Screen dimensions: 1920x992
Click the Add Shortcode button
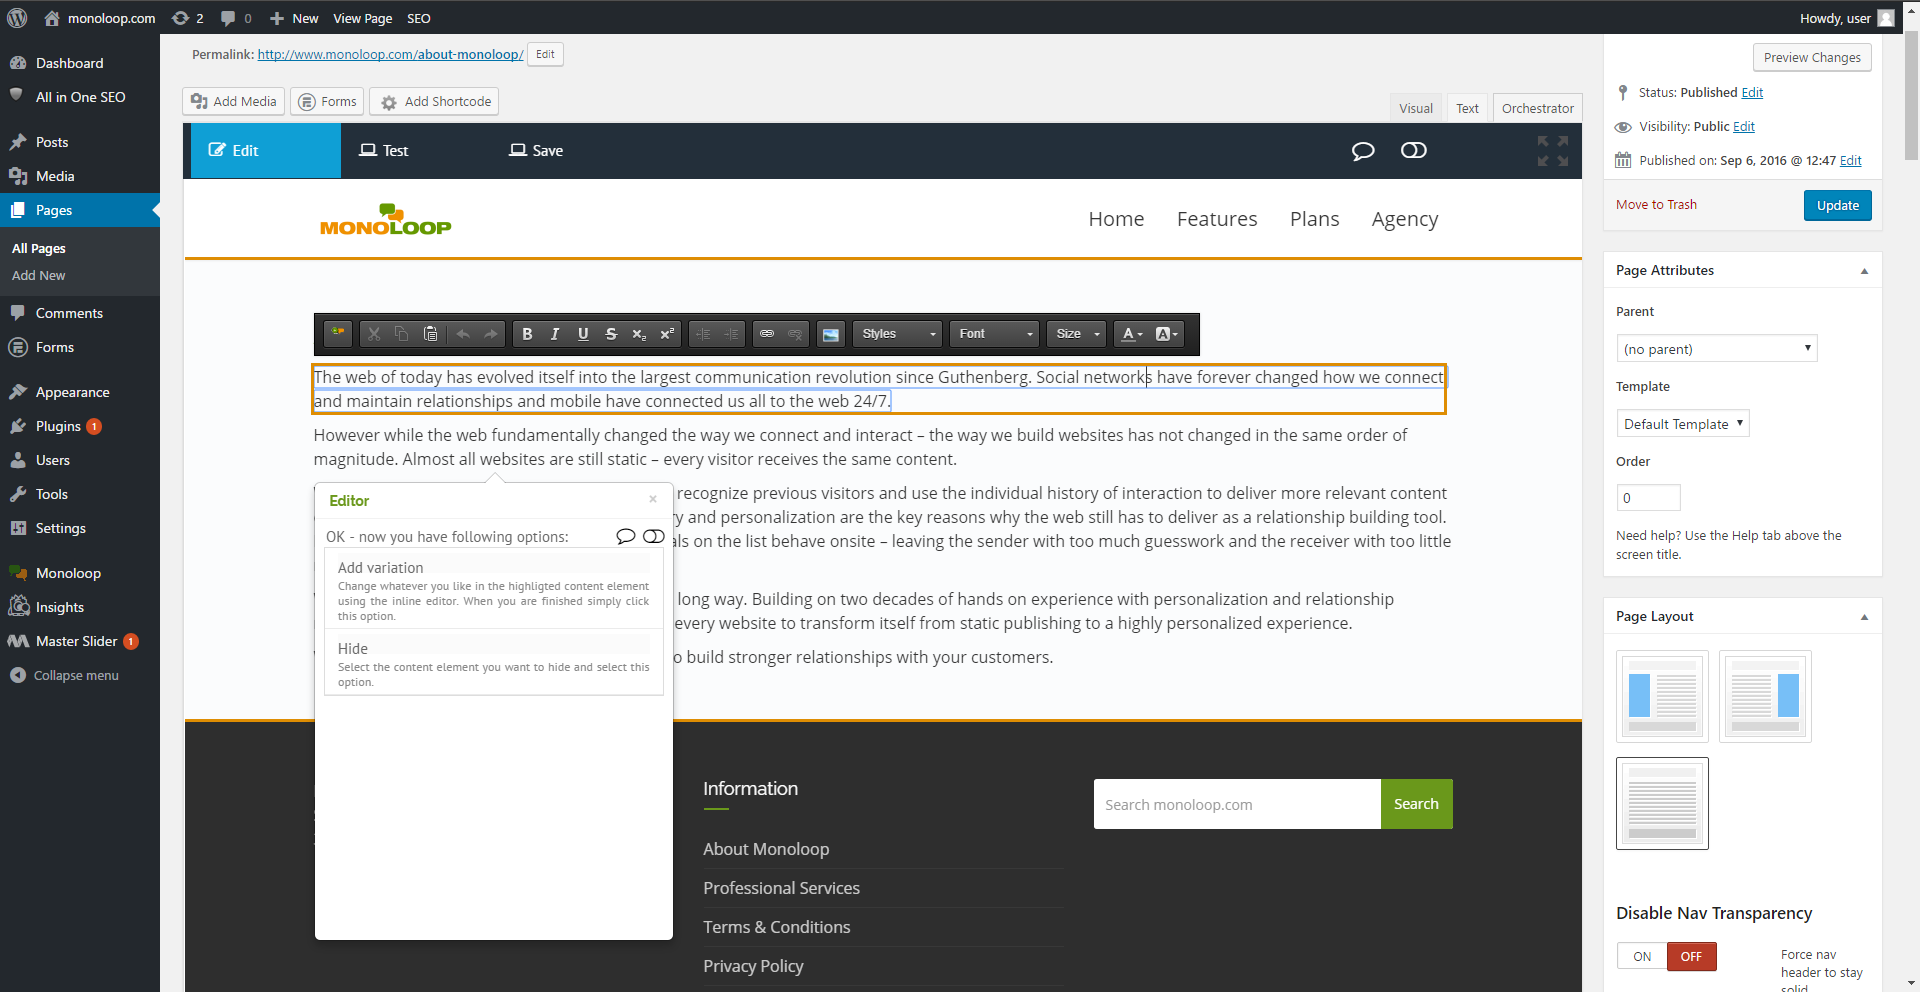pos(434,101)
